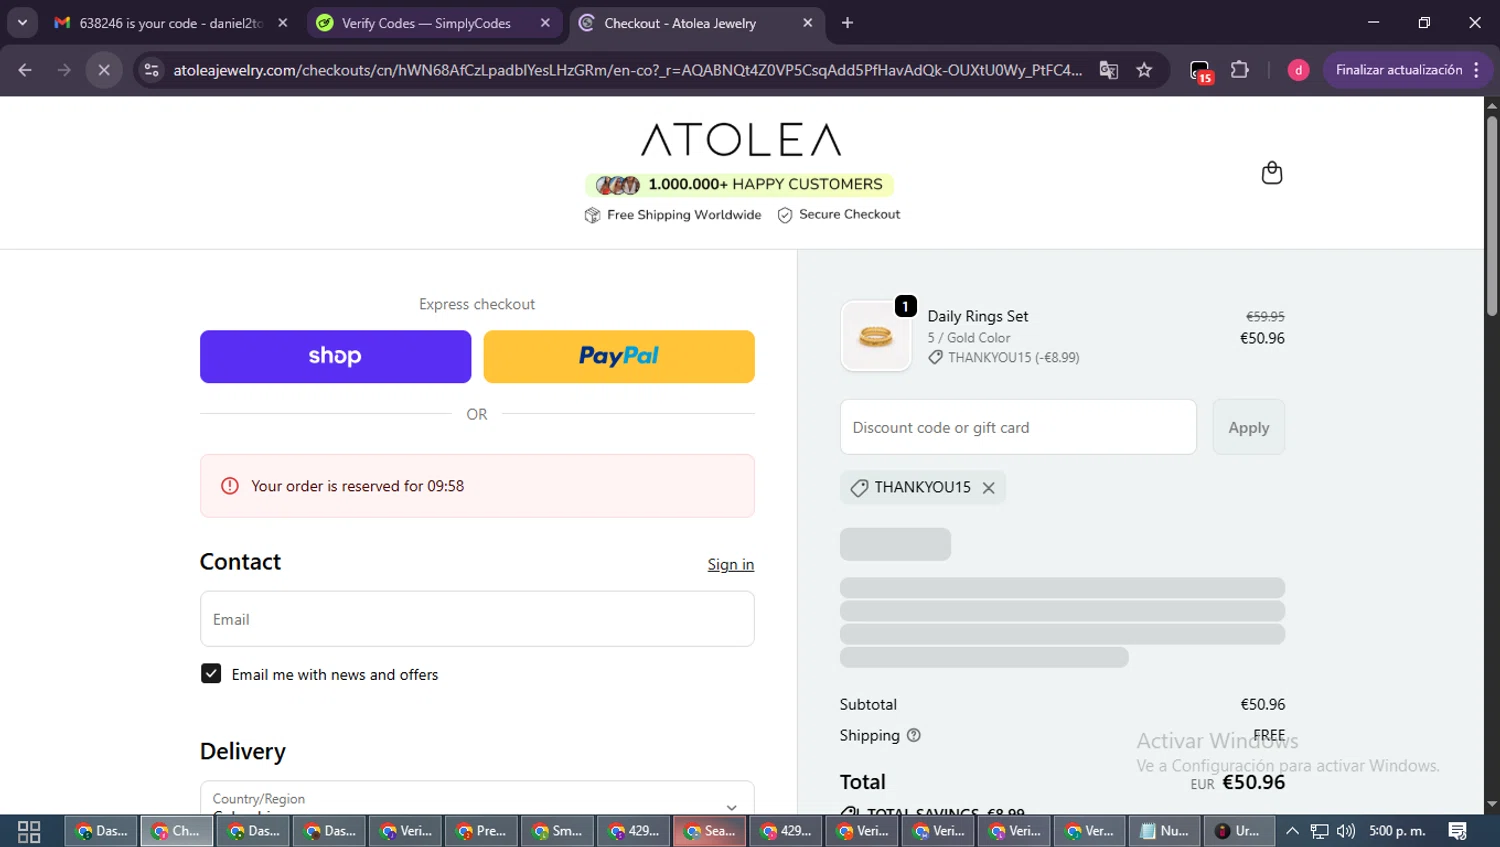The width and height of the screenshot is (1500, 847).
Task: Click the taskbar clock 5:00 p. m.
Action: (x=1397, y=831)
